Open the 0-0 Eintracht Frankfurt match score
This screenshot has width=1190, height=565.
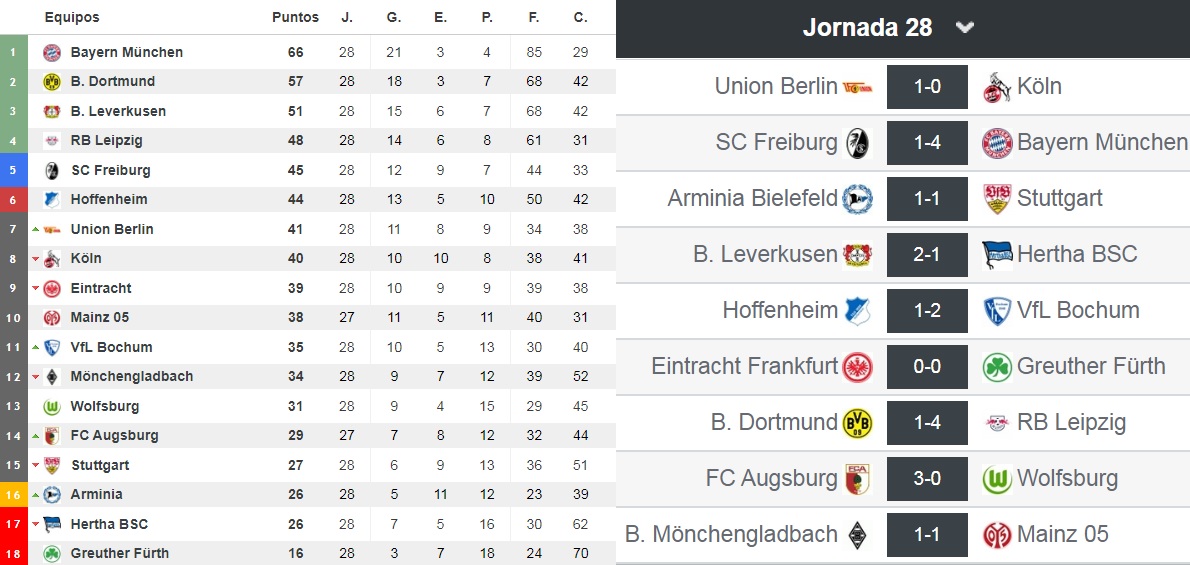pos(927,367)
